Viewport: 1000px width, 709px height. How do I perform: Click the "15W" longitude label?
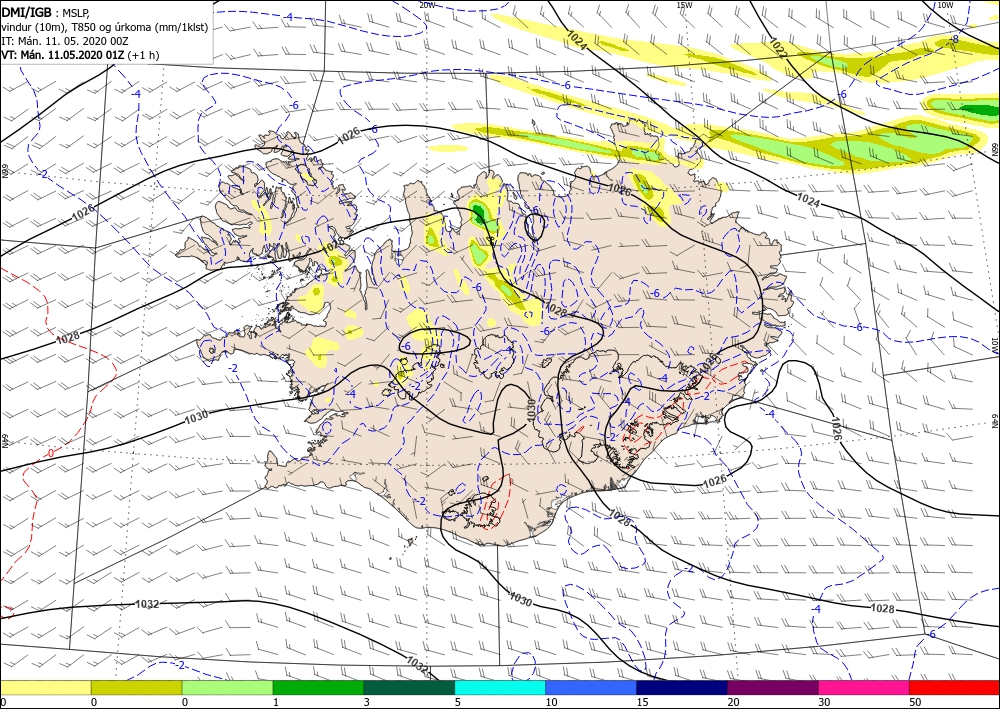tap(684, 5)
